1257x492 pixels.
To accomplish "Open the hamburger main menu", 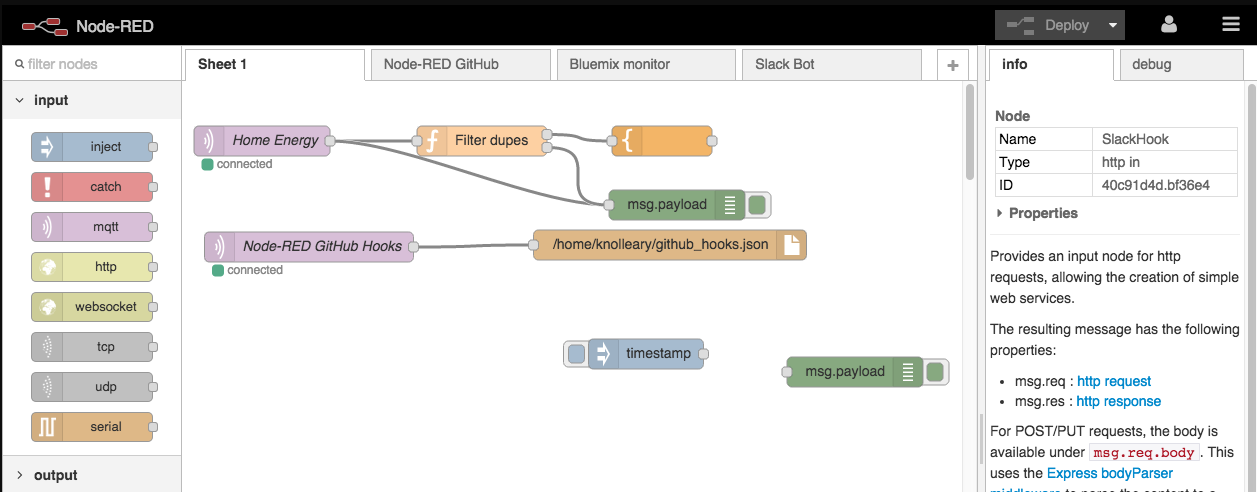I will click(x=1230, y=25).
